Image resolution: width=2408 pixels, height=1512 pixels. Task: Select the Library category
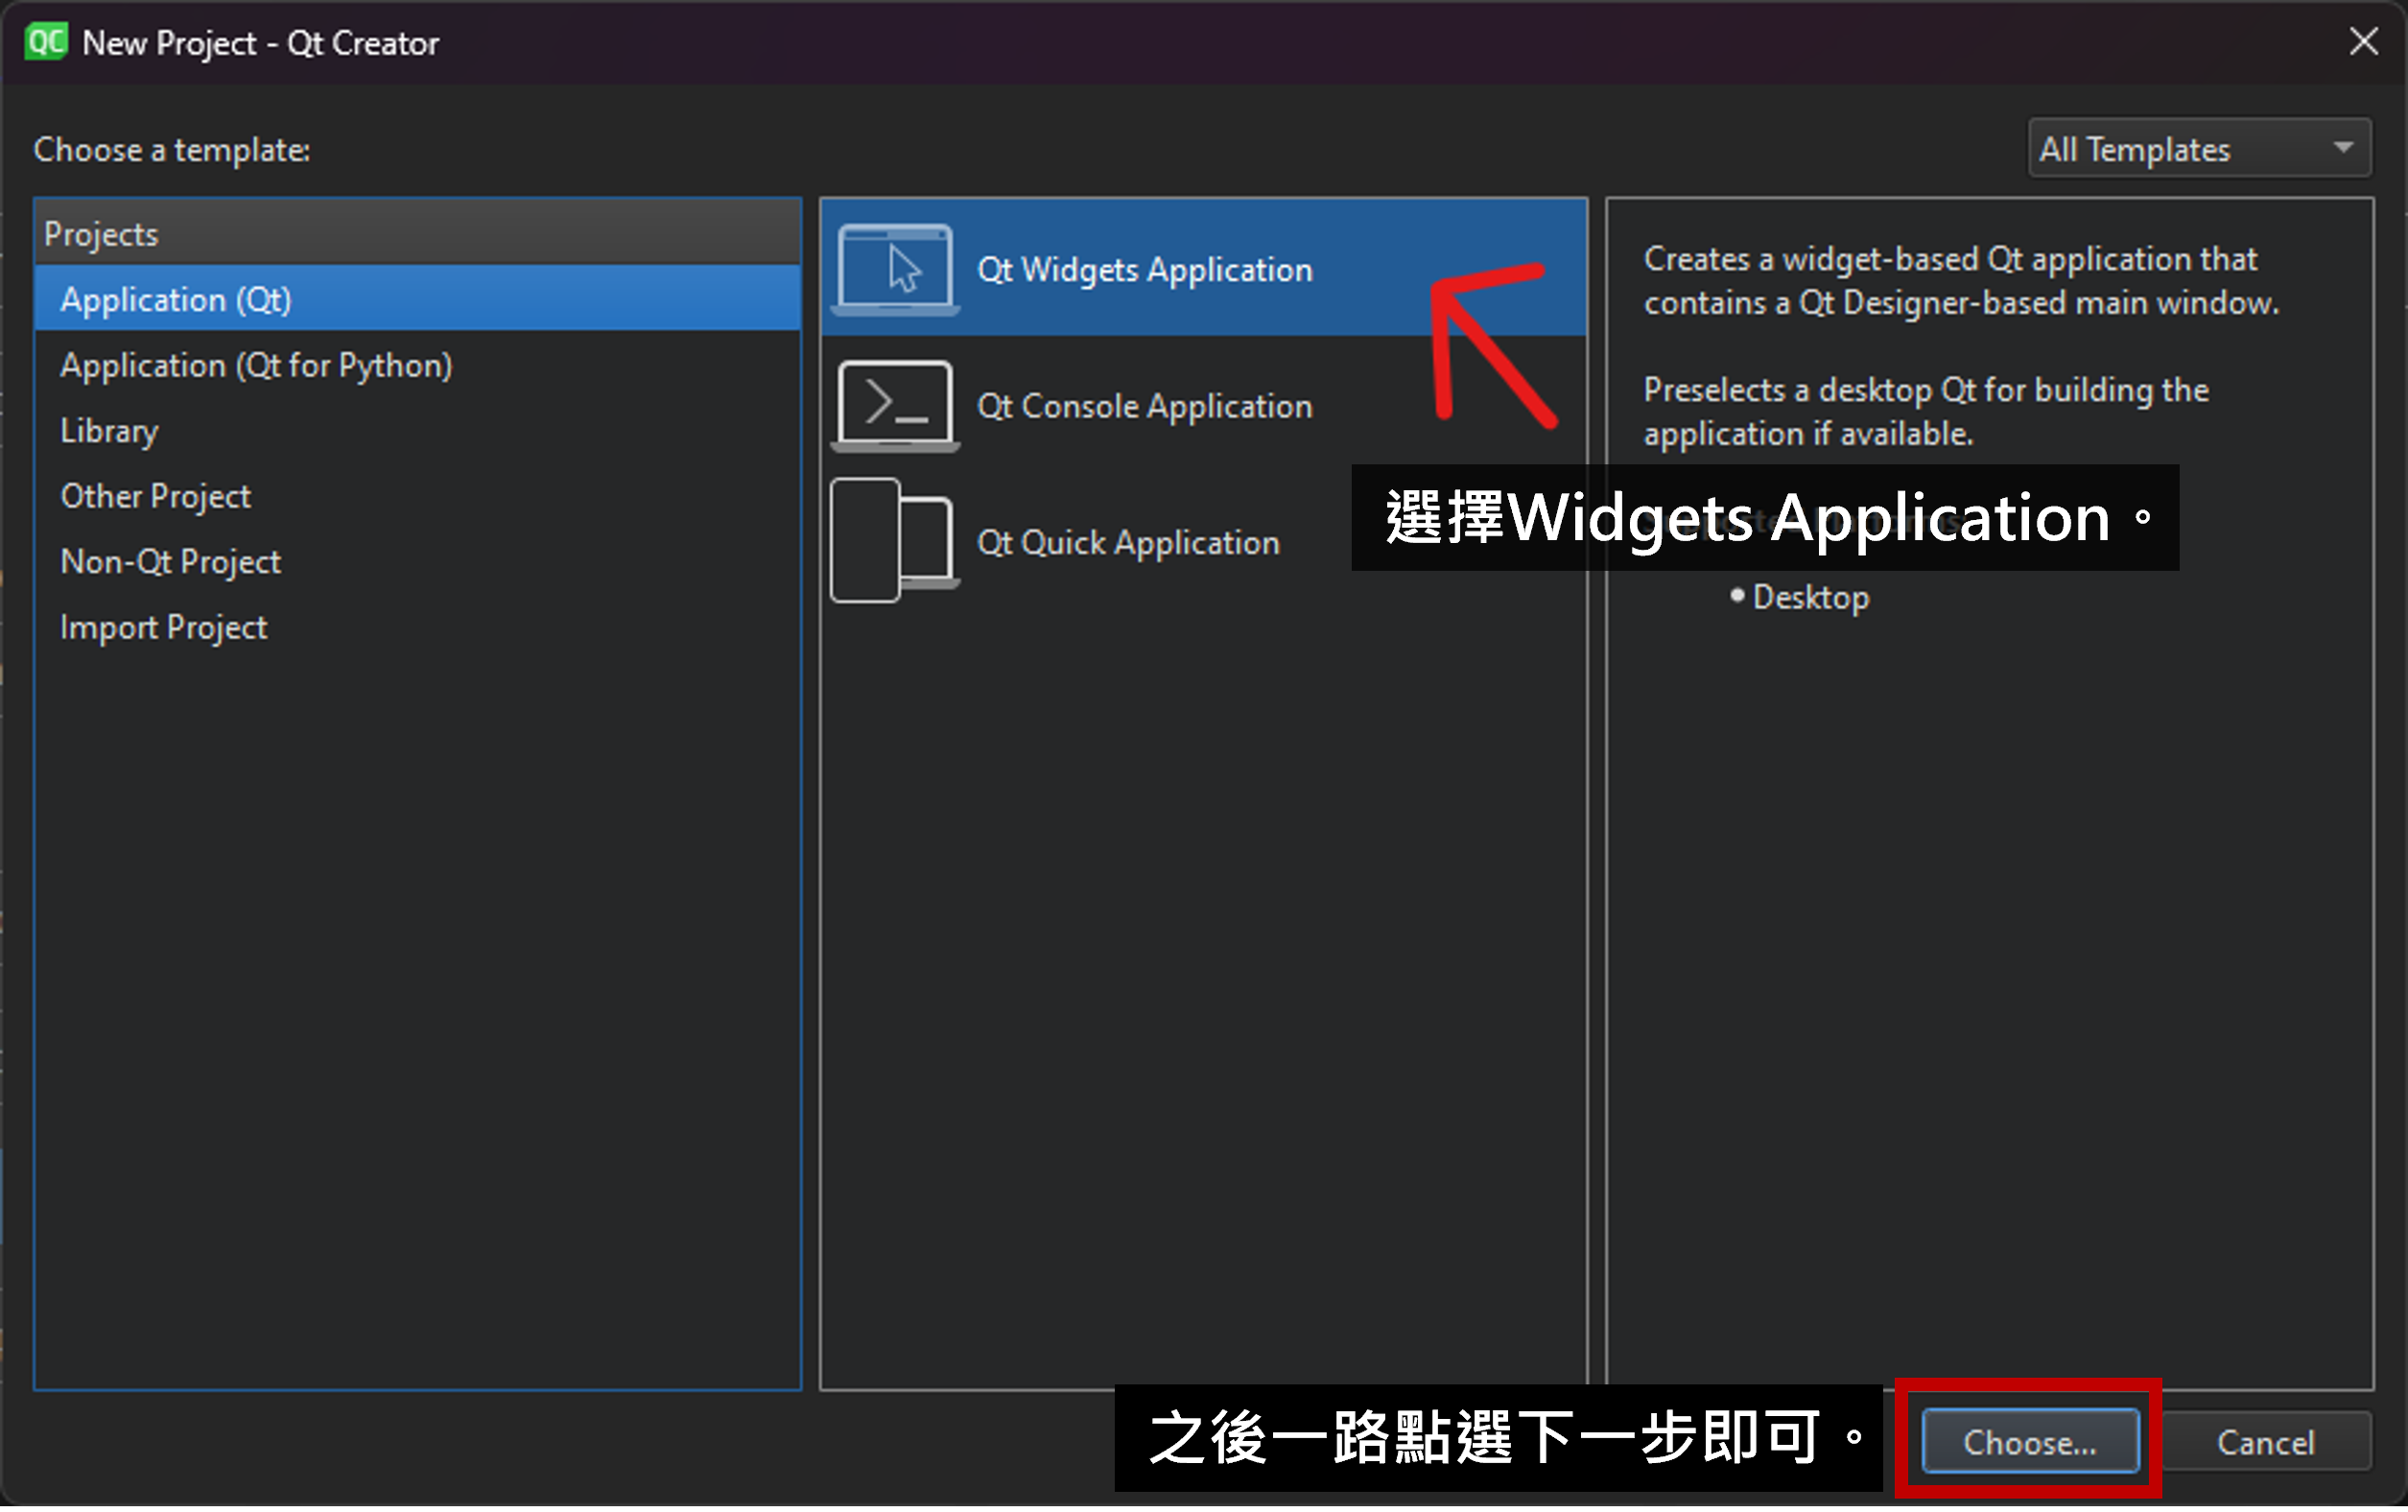tap(418, 432)
